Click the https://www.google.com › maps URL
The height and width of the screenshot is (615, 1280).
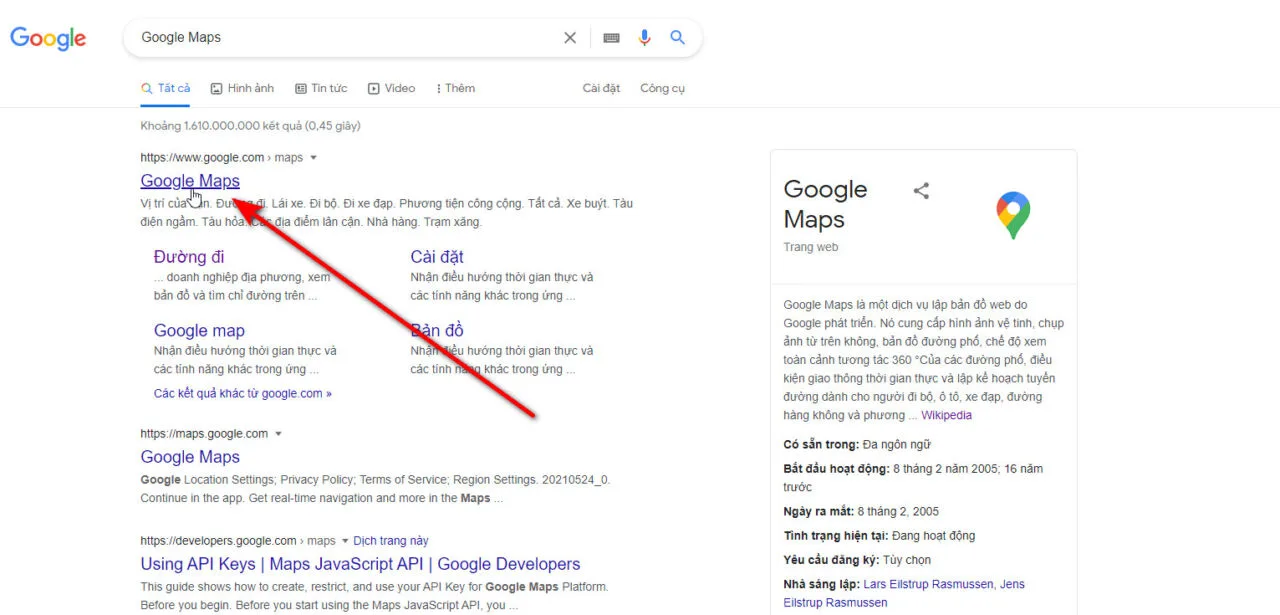pos(222,158)
